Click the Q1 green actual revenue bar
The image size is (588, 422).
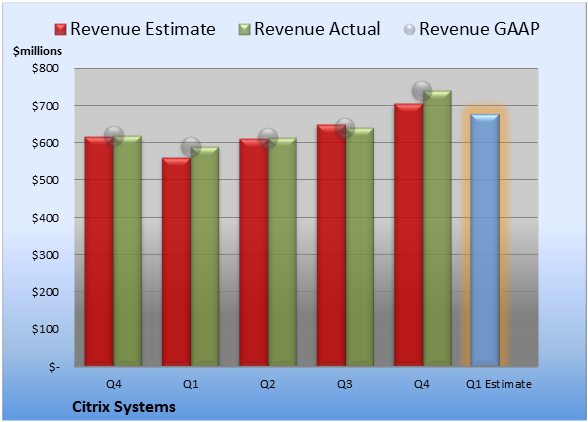click(x=205, y=257)
